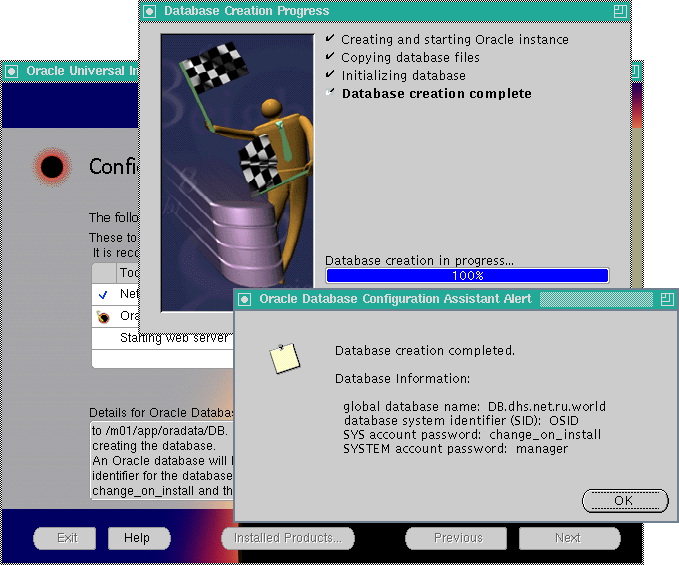The height and width of the screenshot is (565, 679).
Task: Click the Next button in the installer
Action: tap(567, 538)
